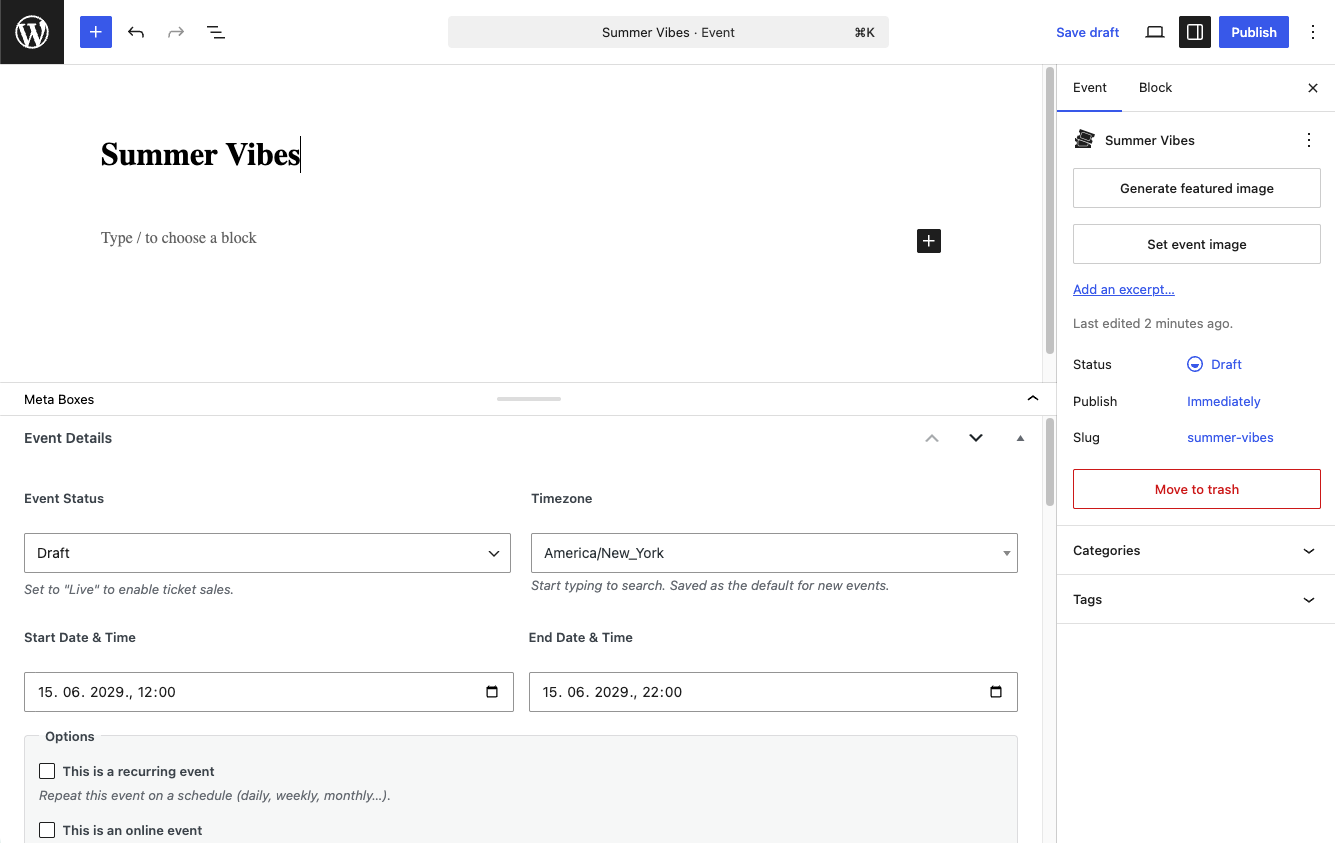Click the Publish button

tap(1254, 32)
